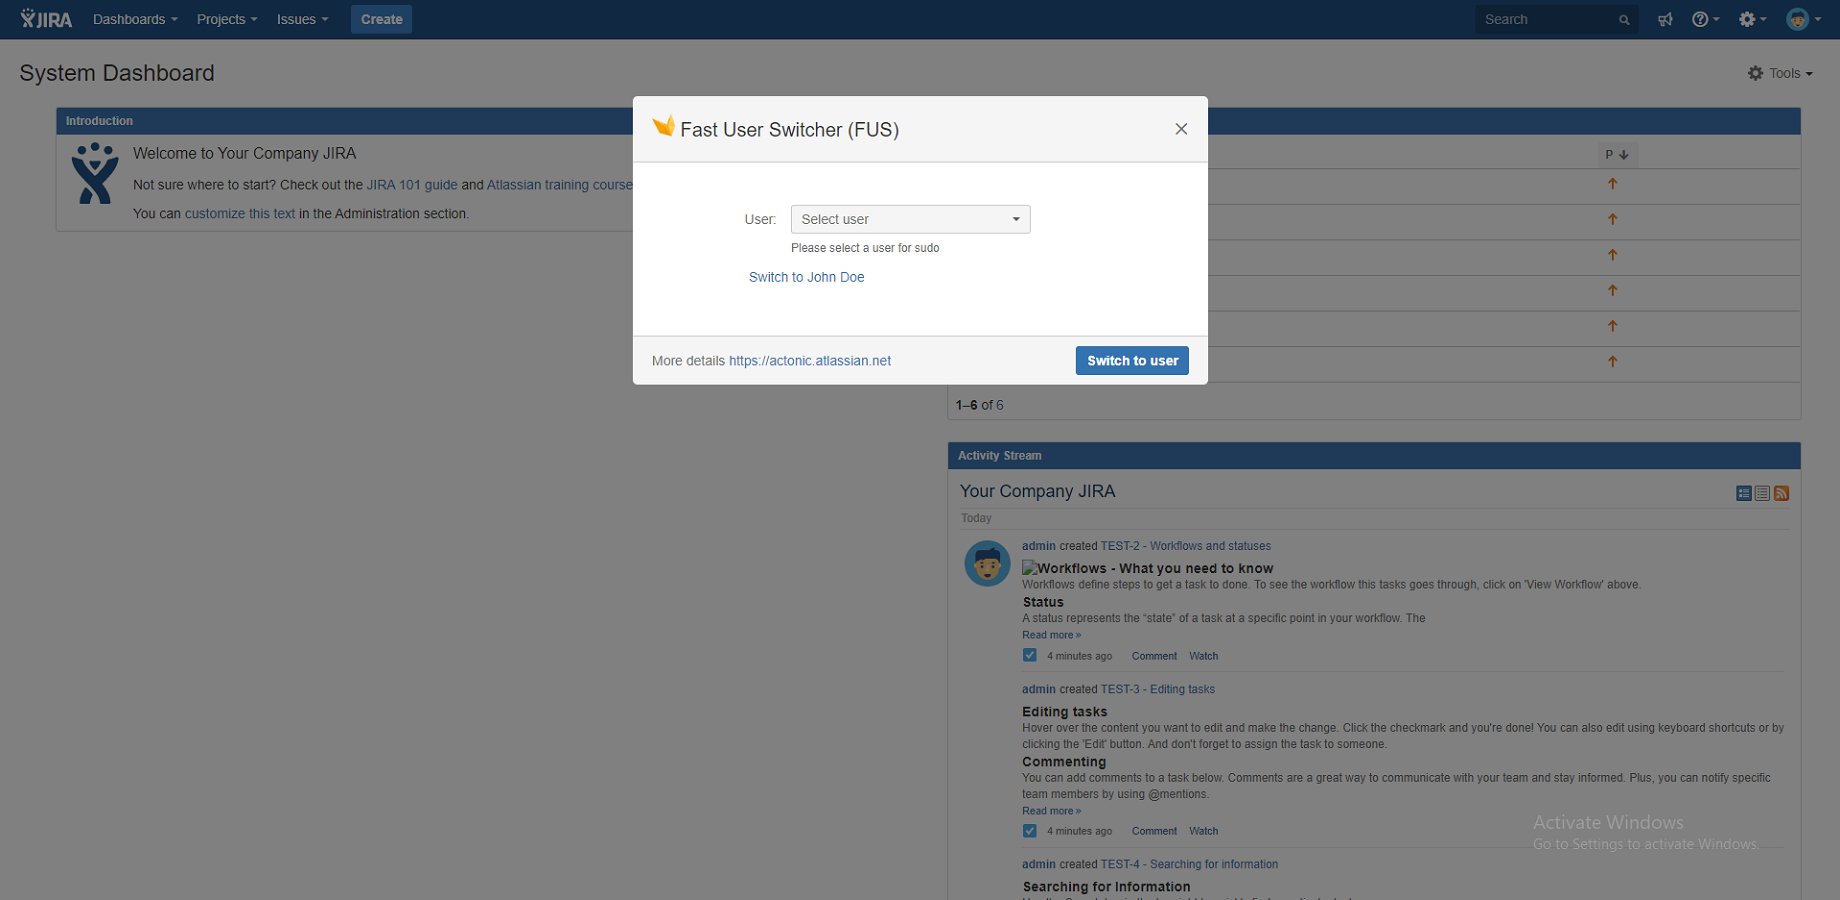Open TEST-2 Workflows and statuses link
The width and height of the screenshot is (1840, 900).
[1186, 546]
